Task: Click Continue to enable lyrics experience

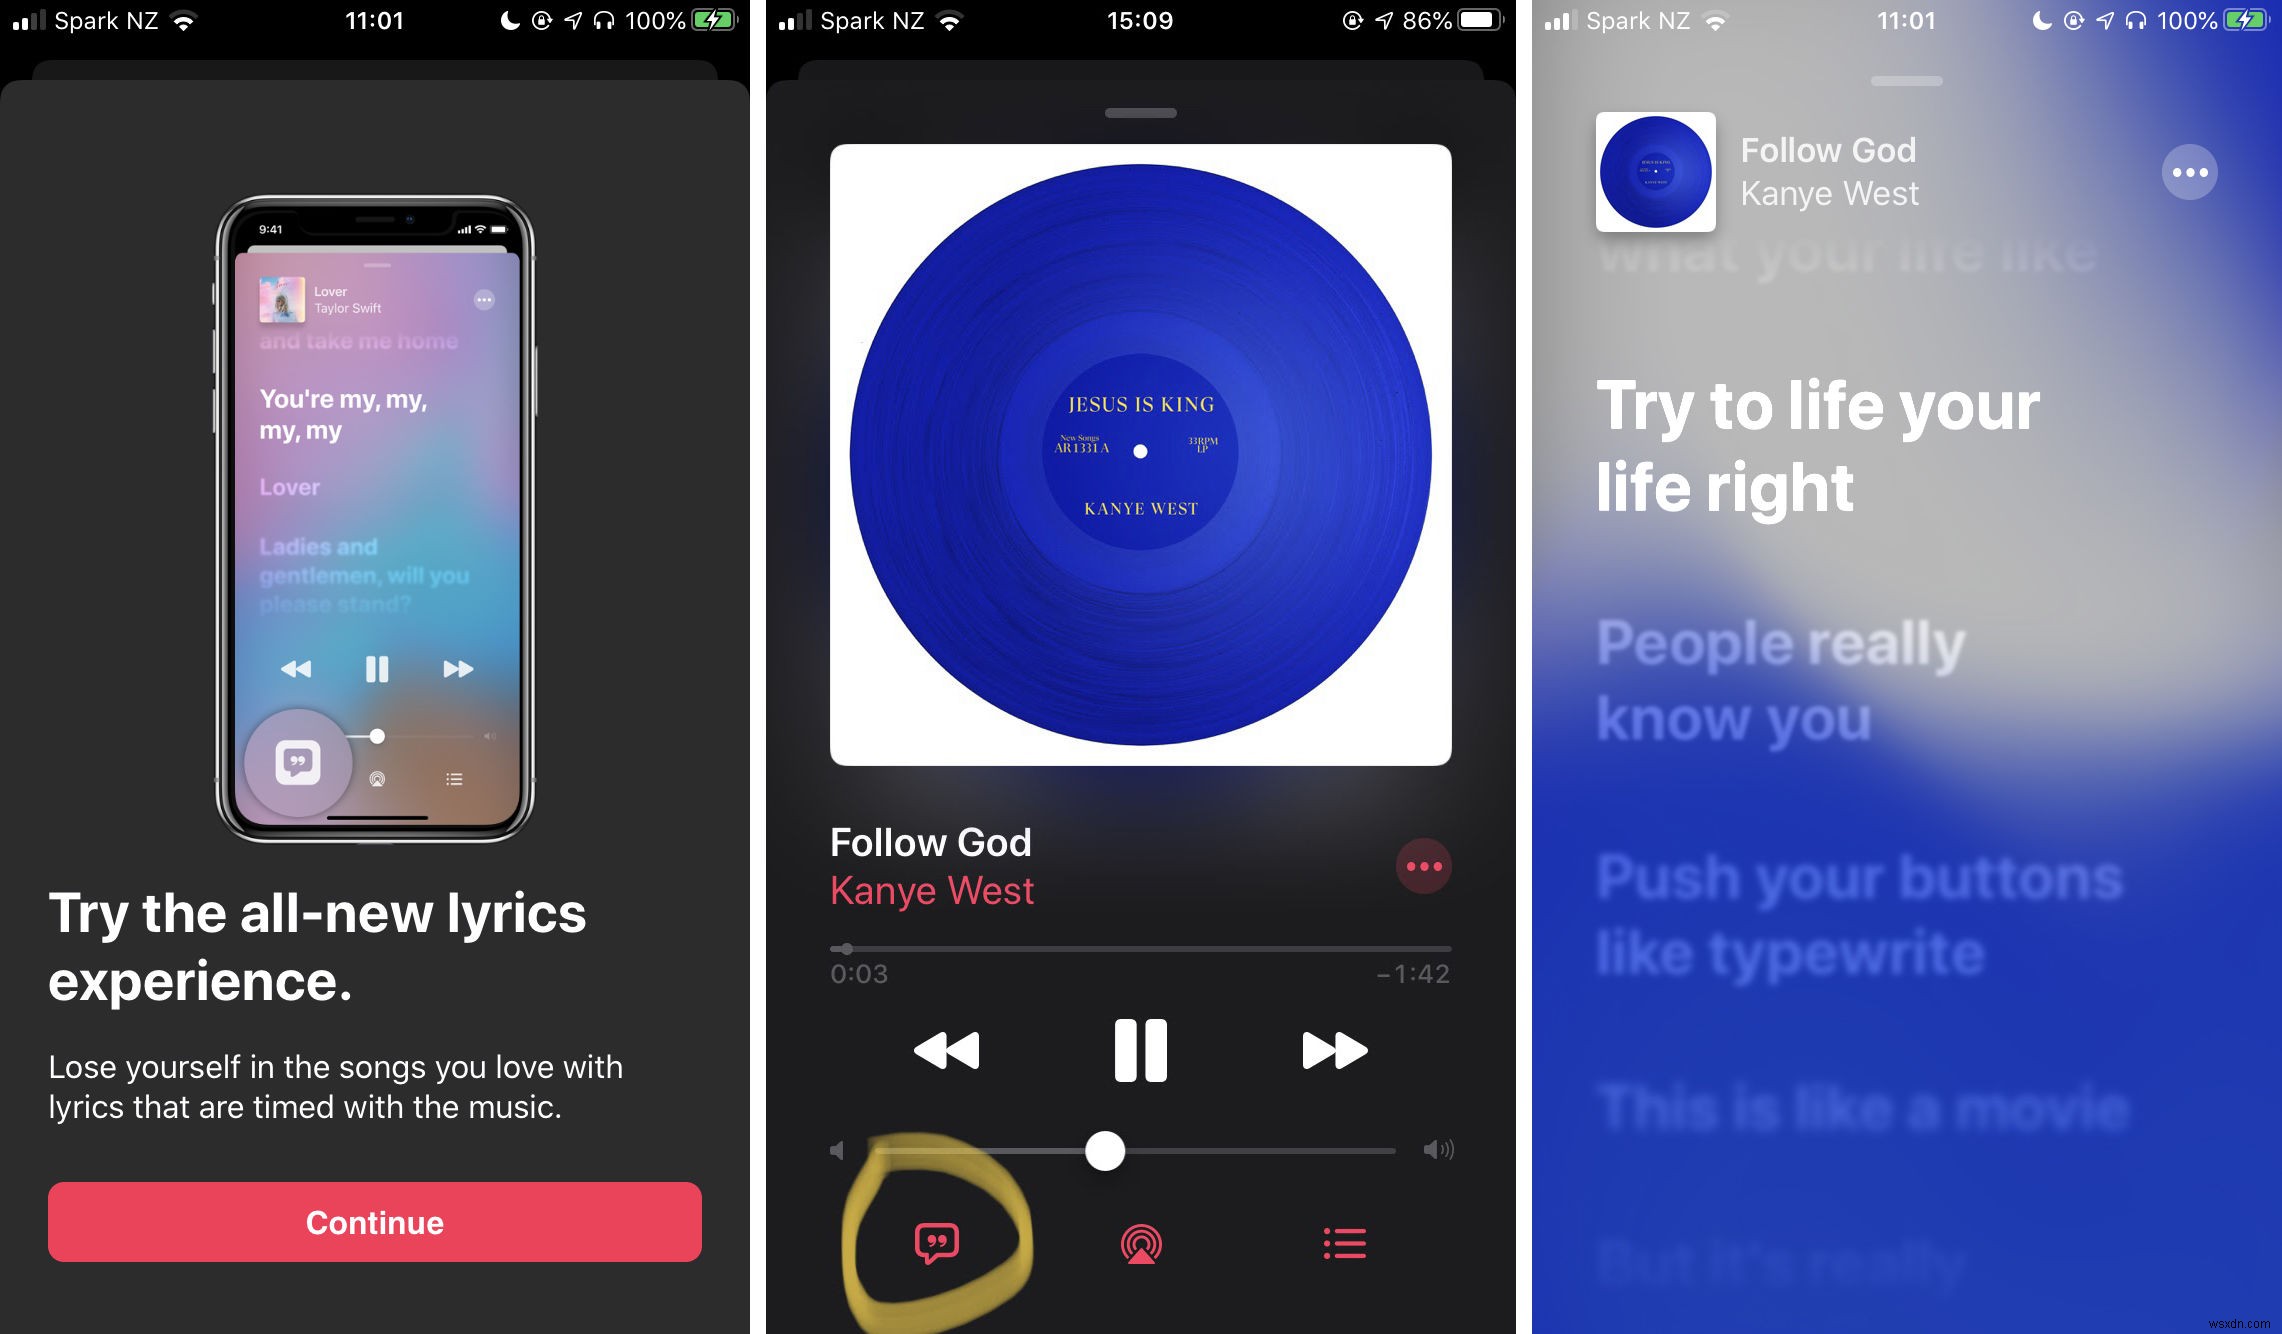Action: point(380,1221)
